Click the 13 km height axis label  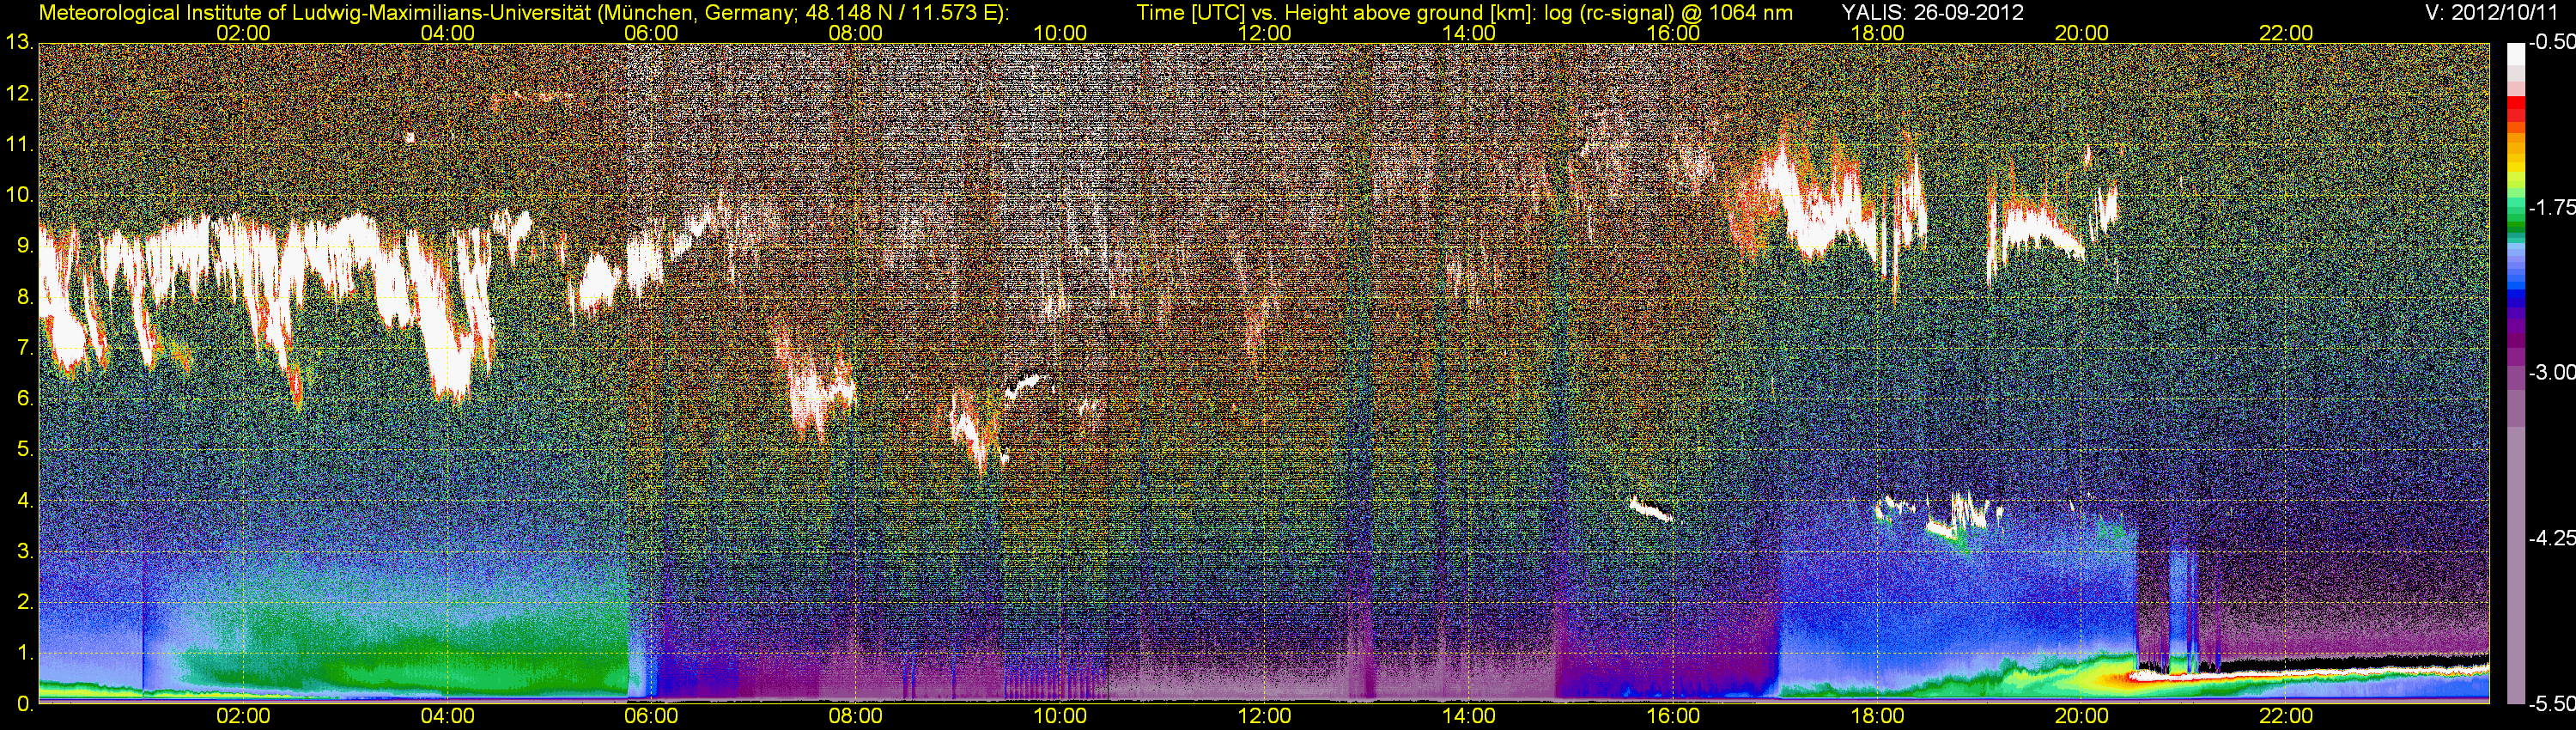tap(19, 43)
